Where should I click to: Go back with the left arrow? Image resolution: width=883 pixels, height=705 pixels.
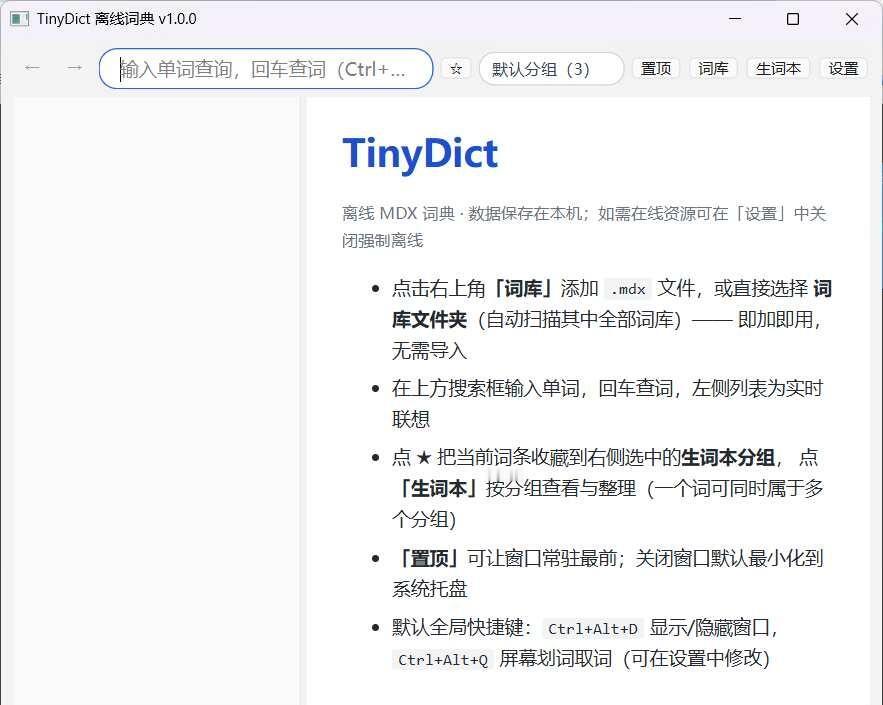tap(32, 68)
